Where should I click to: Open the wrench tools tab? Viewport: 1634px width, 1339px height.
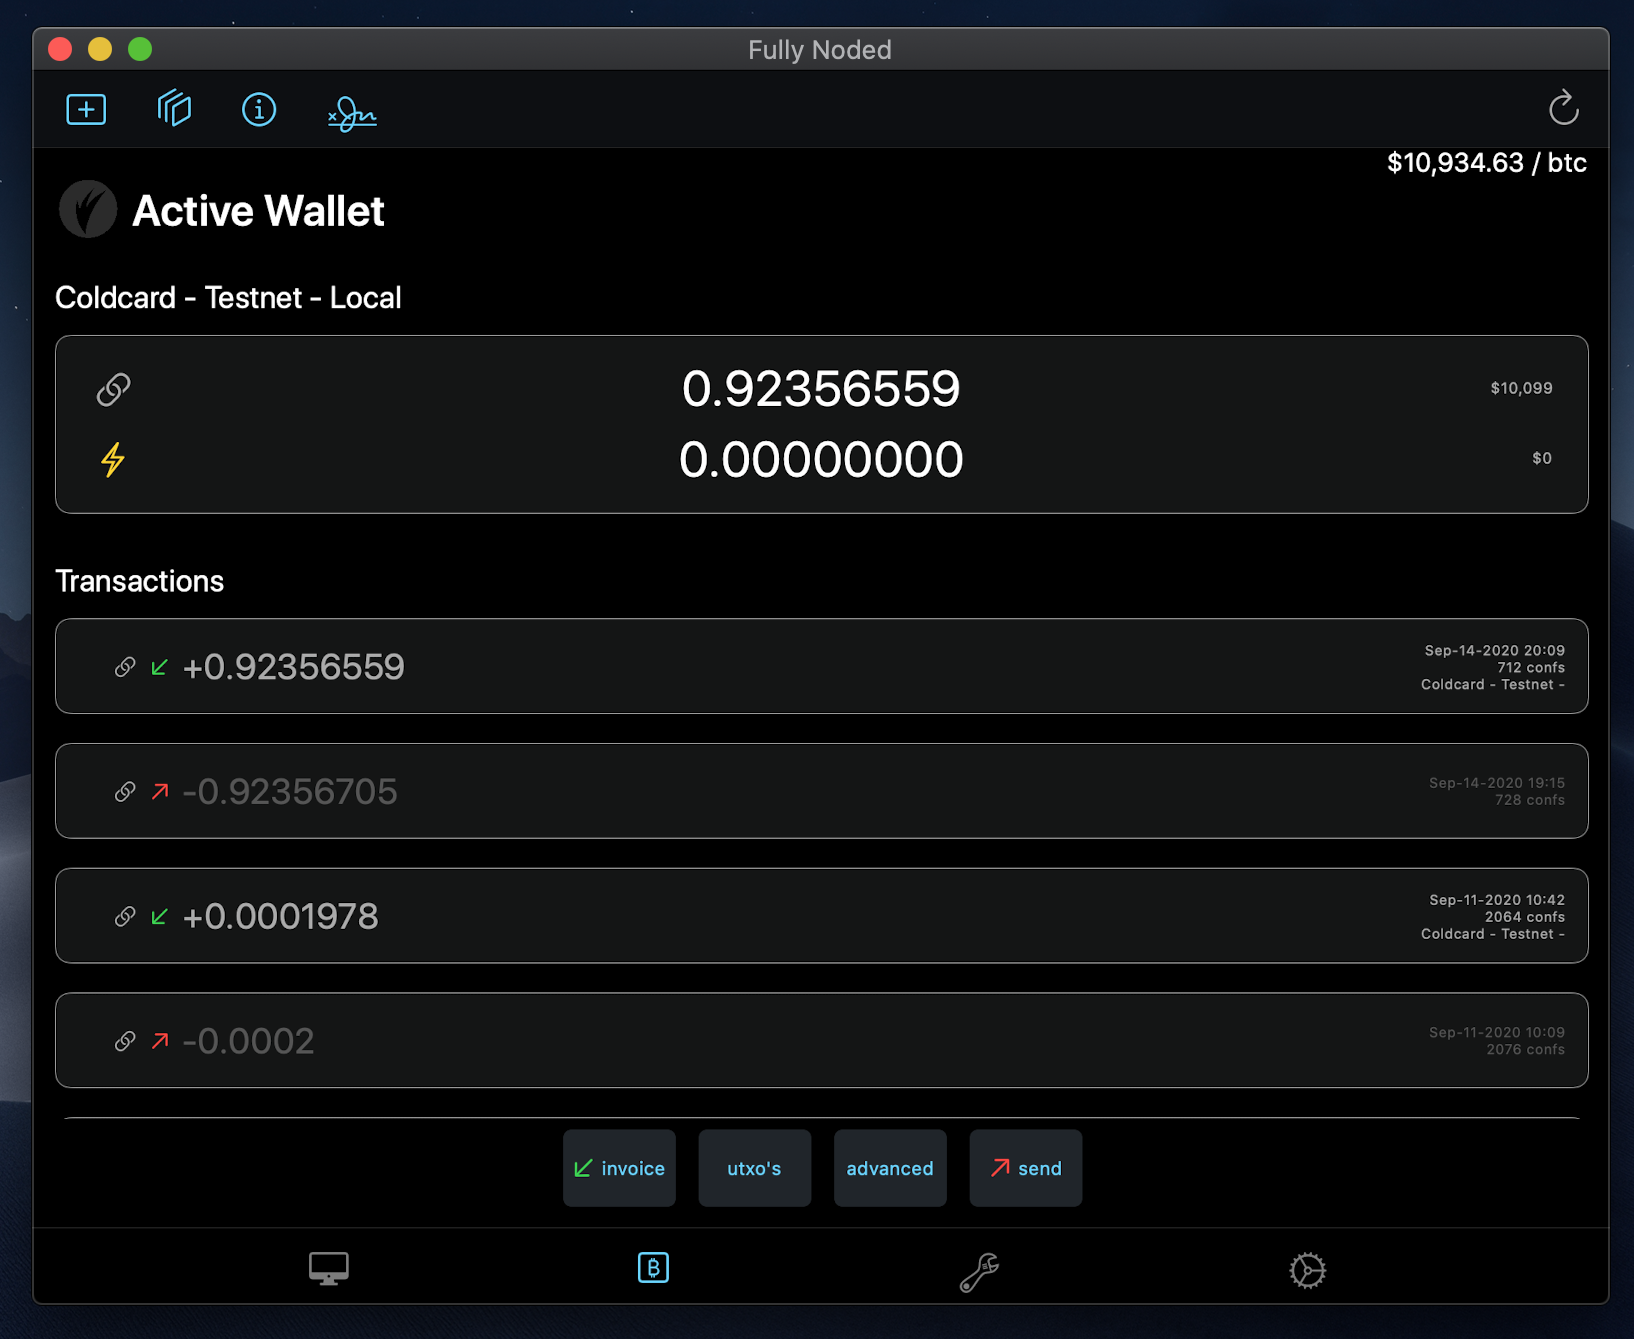pyautogui.click(x=979, y=1272)
